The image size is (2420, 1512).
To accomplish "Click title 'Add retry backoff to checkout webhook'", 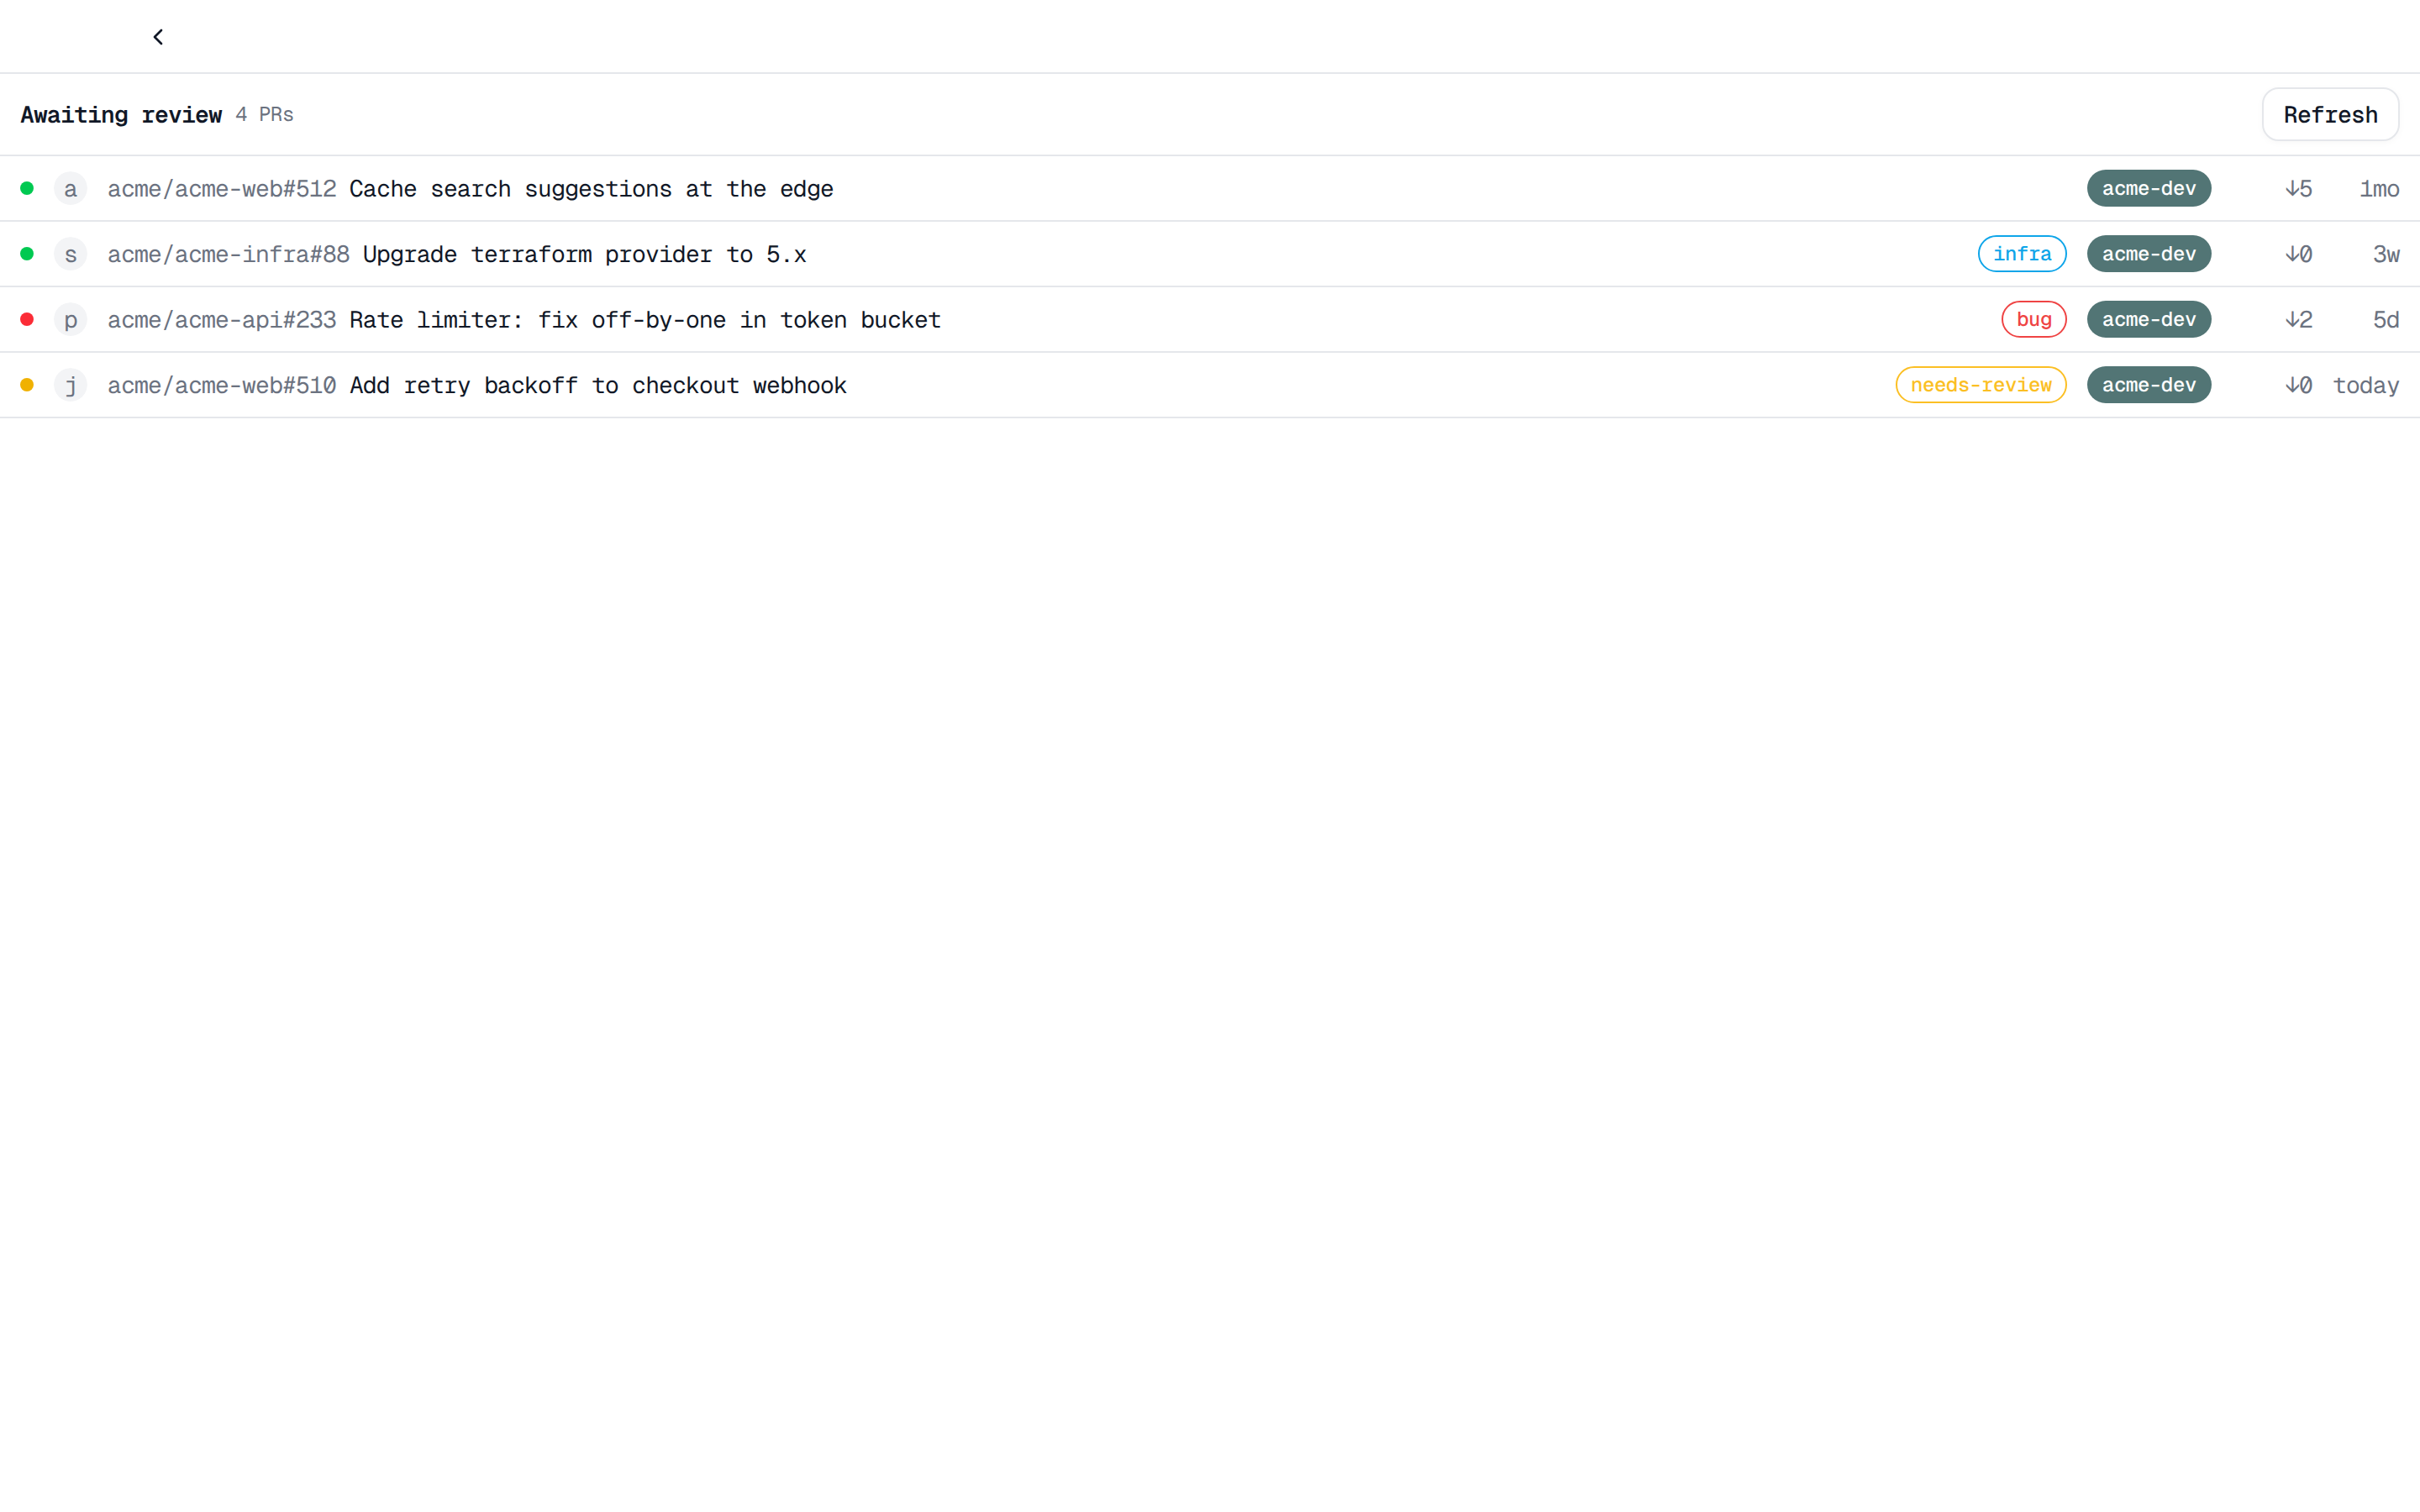I will 598,385.
